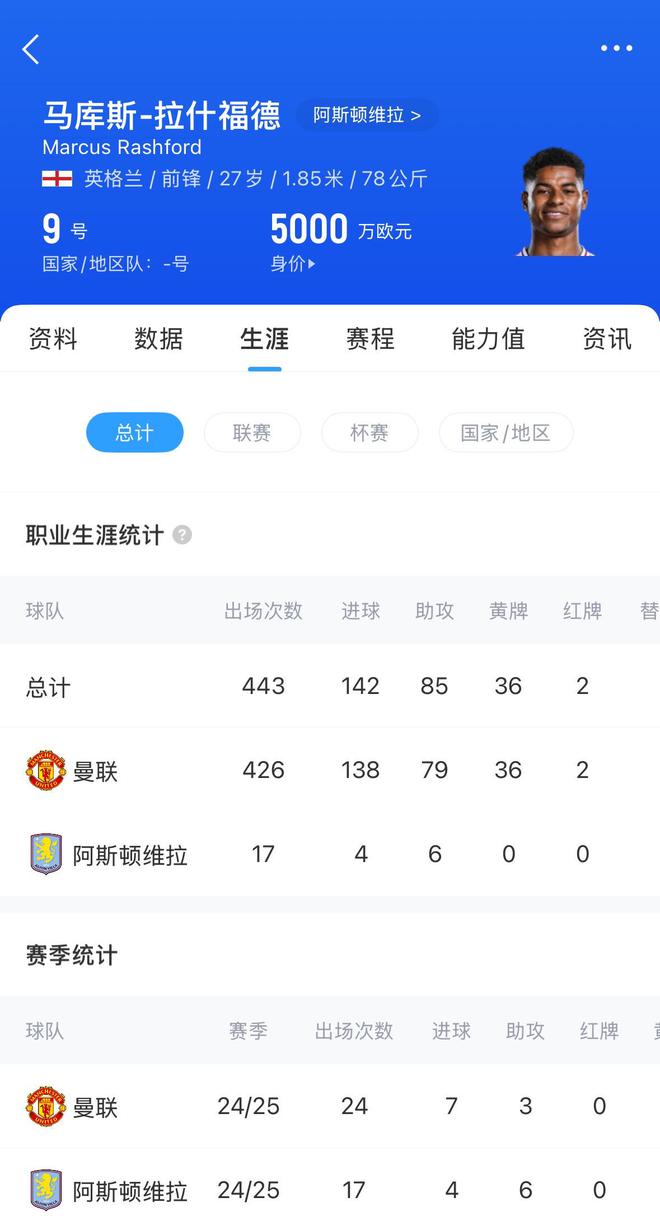Tap the Manchester United crest in season stats
The height and width of the screenshot is (1230, 660).
click(46, 1107)
